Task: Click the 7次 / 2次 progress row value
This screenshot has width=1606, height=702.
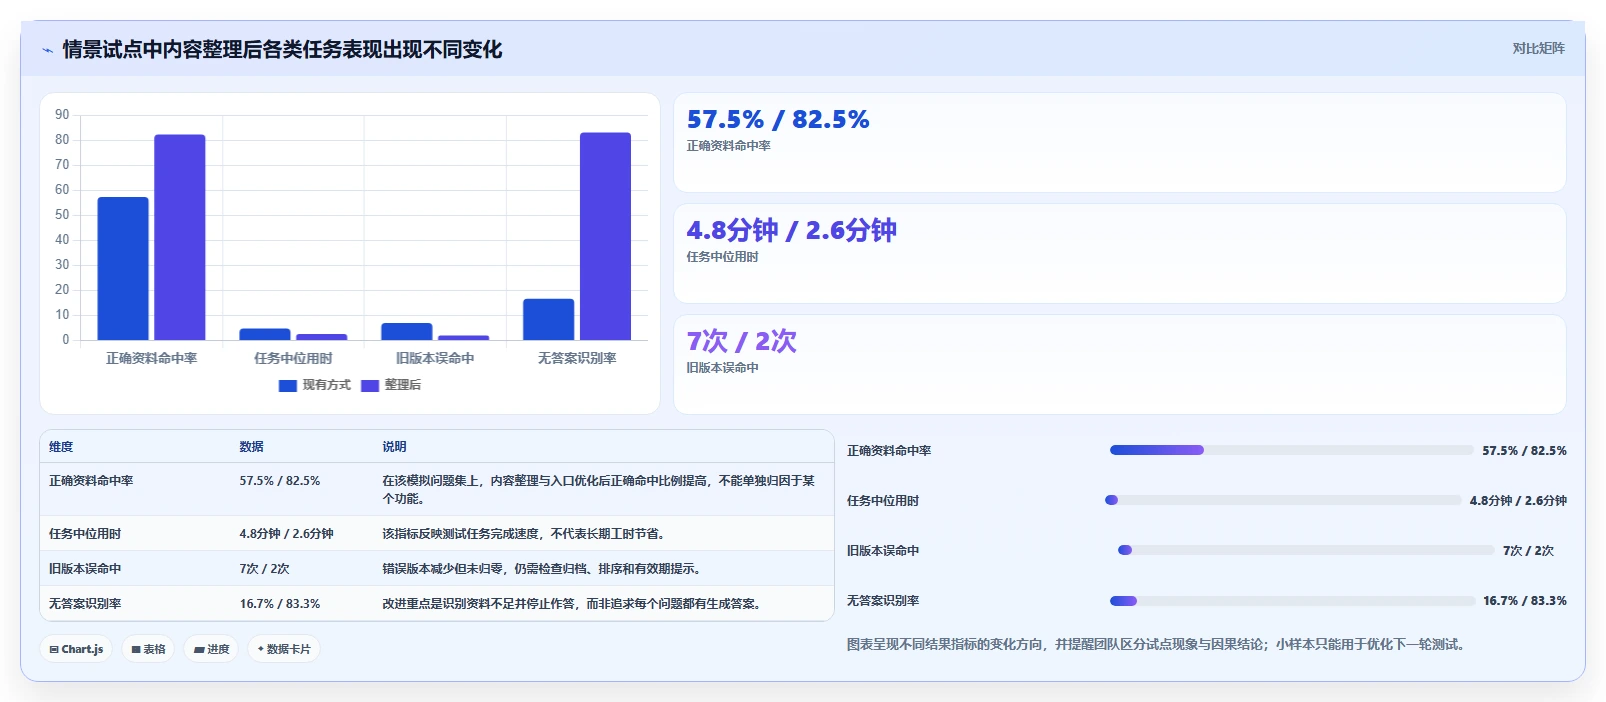Action: point(1528,551)
